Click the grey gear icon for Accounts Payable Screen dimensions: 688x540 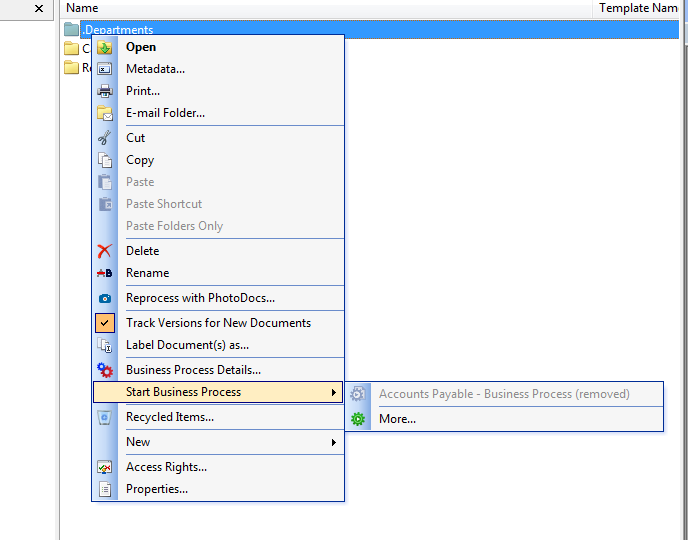coord(358,394)
